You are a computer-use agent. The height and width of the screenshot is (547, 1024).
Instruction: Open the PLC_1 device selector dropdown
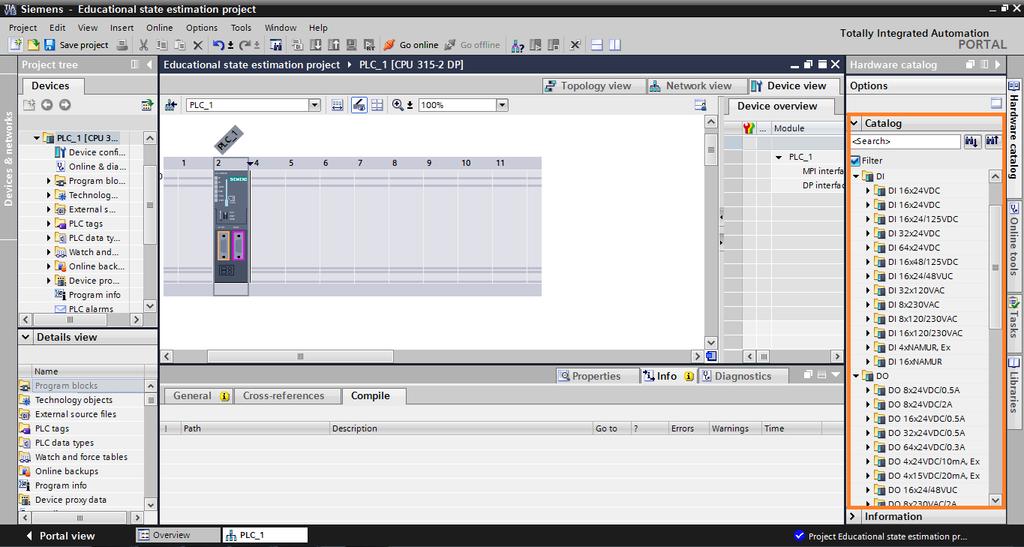click(x=314, y=105)
